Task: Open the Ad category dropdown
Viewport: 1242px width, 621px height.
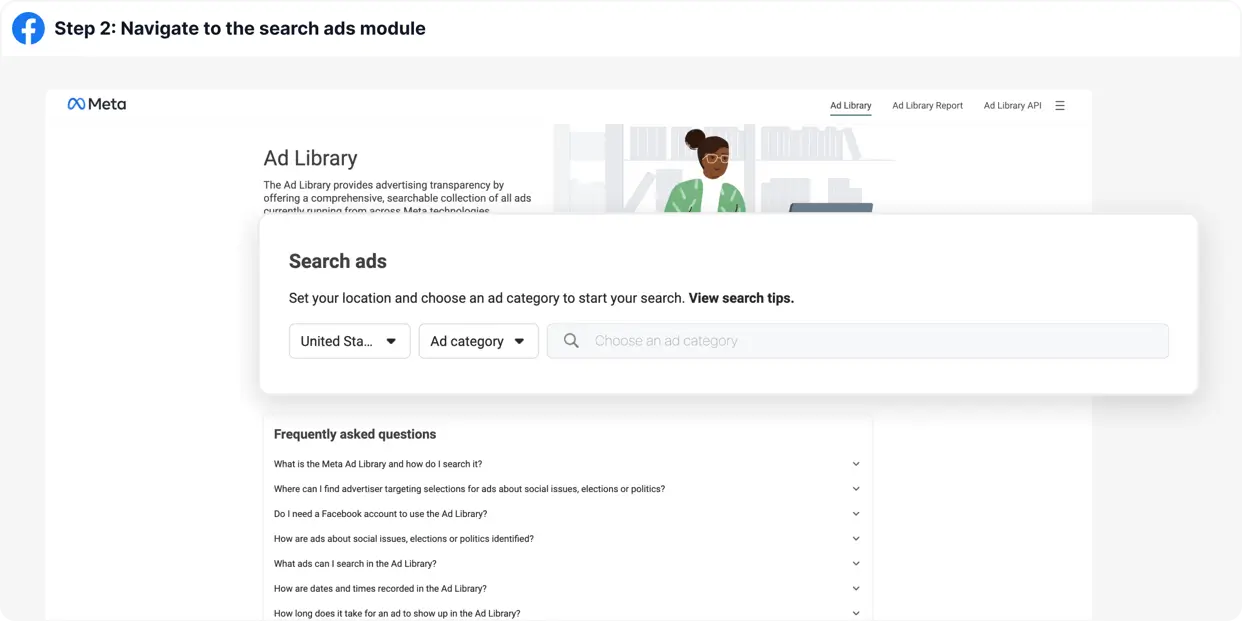Action: coord(478,341)
